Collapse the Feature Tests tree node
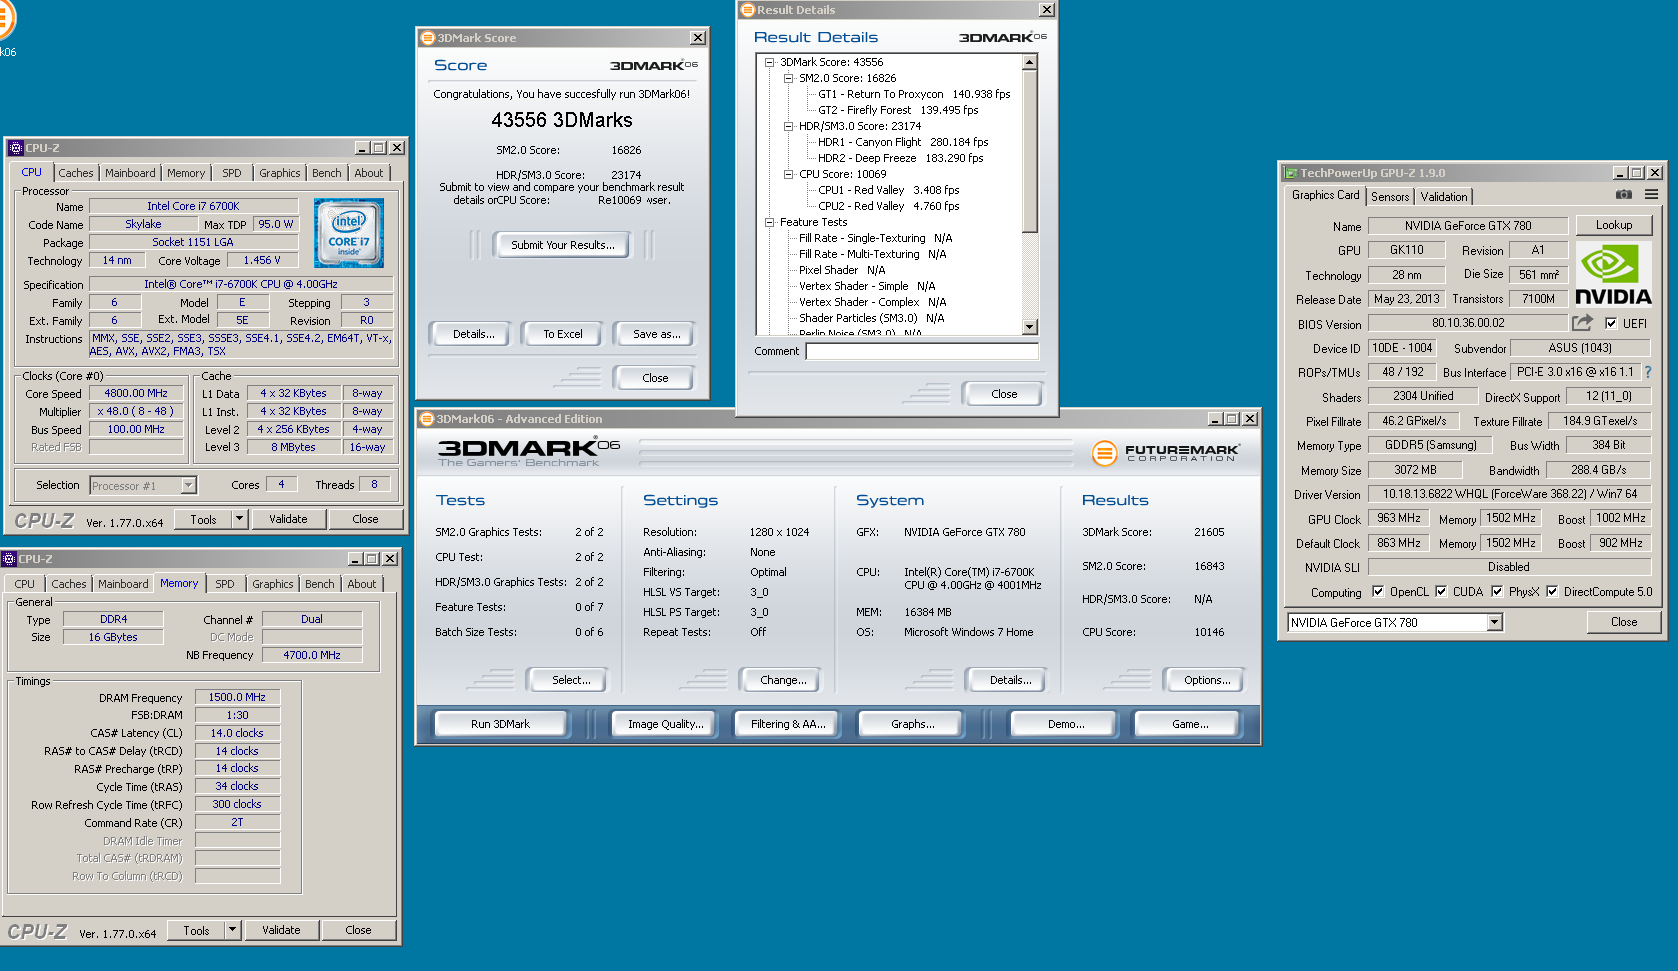 click(769, 222)
